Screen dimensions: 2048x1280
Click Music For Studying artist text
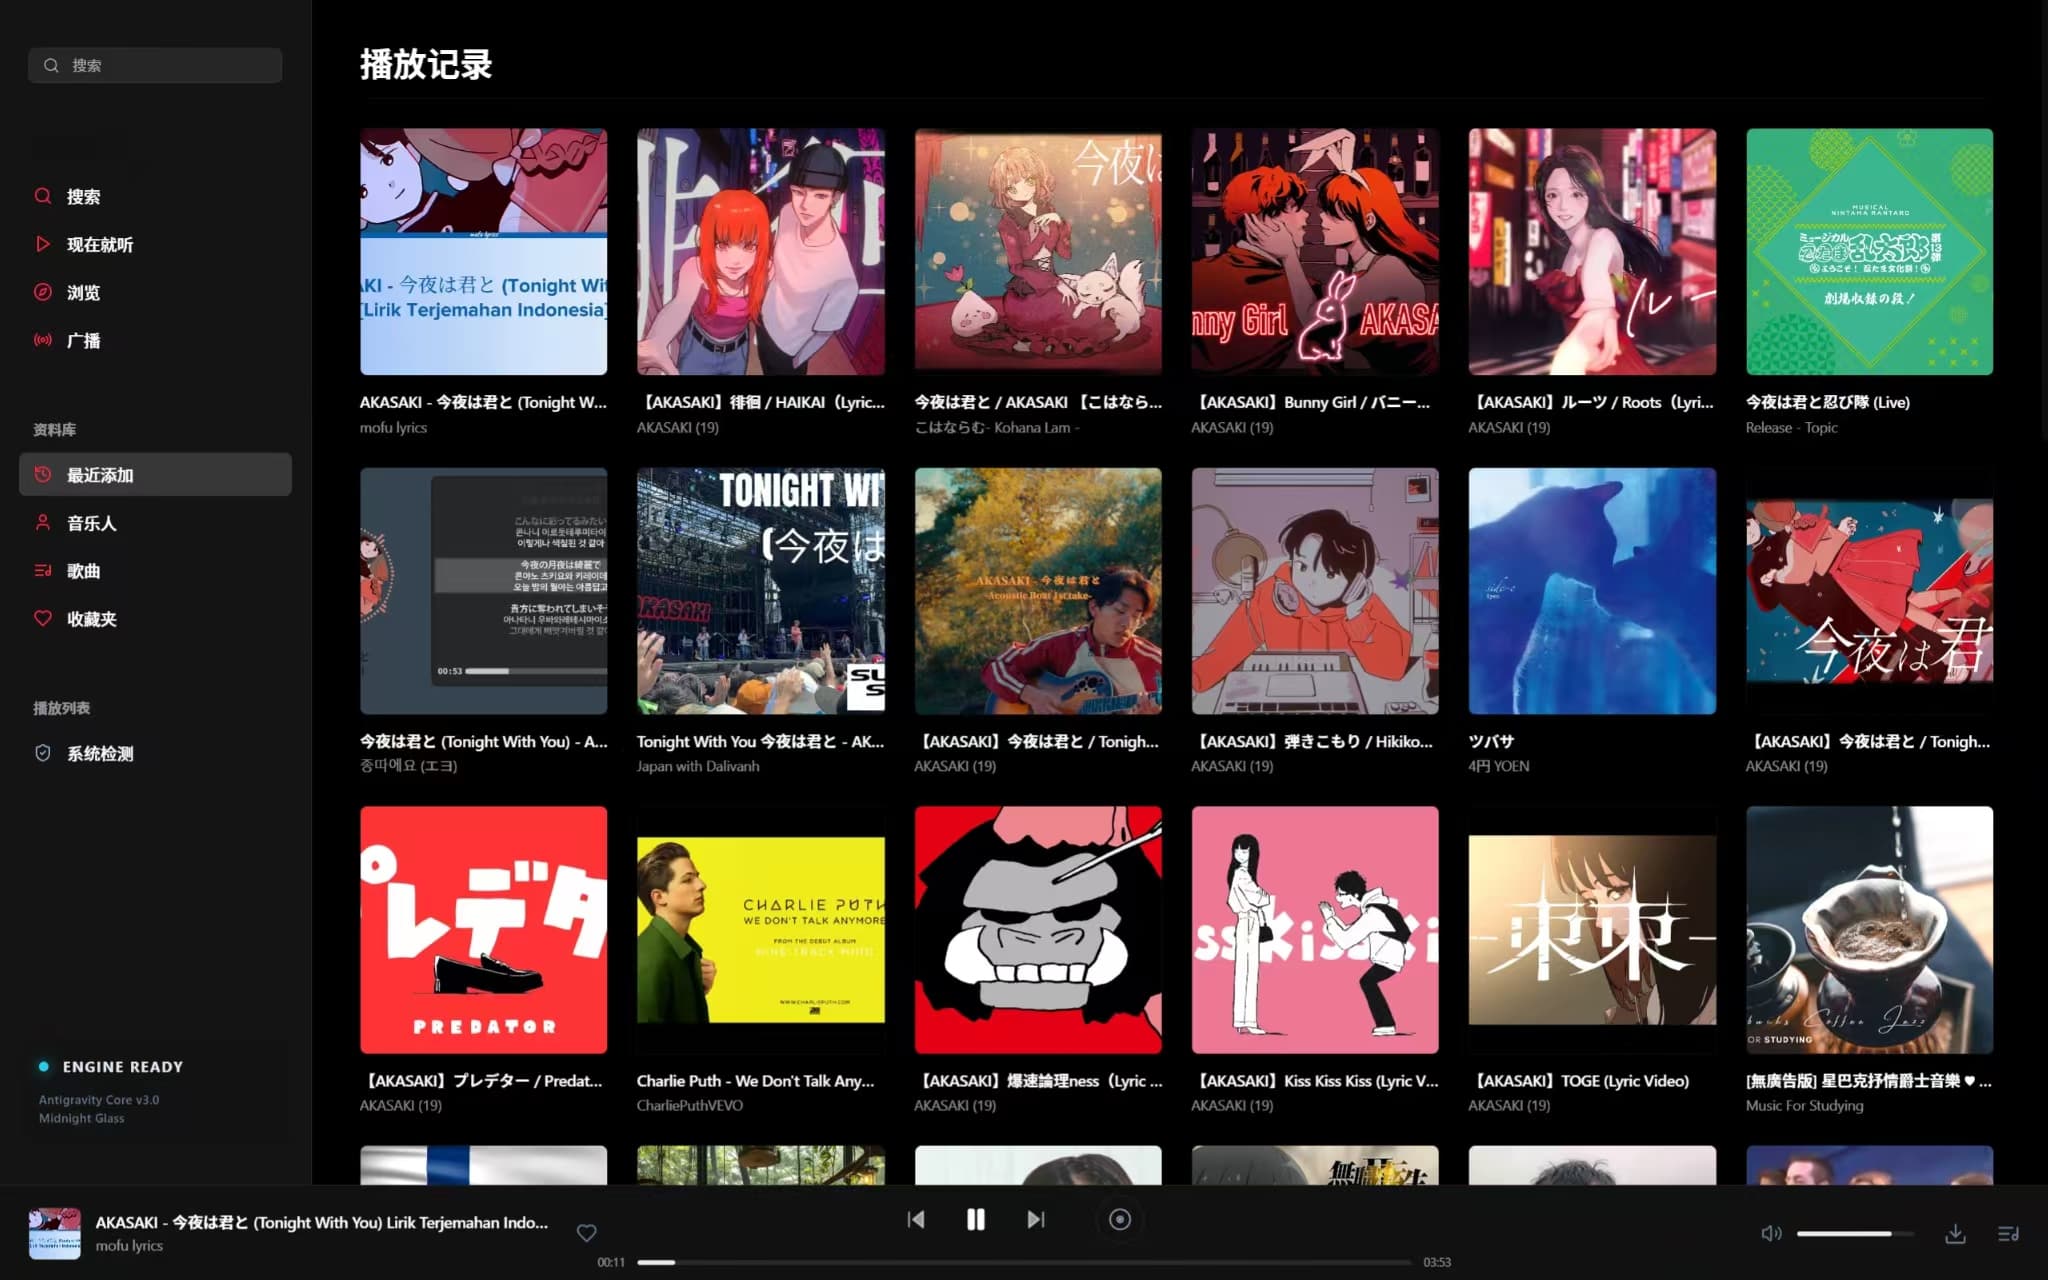[x=1804, y=1105]
